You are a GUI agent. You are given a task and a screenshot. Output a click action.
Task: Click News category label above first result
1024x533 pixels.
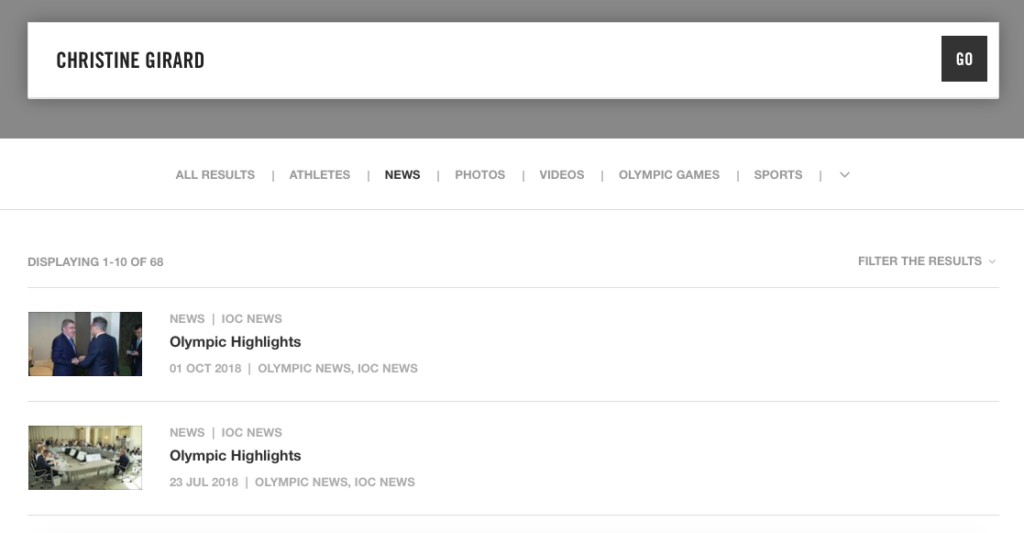[187, 319]
